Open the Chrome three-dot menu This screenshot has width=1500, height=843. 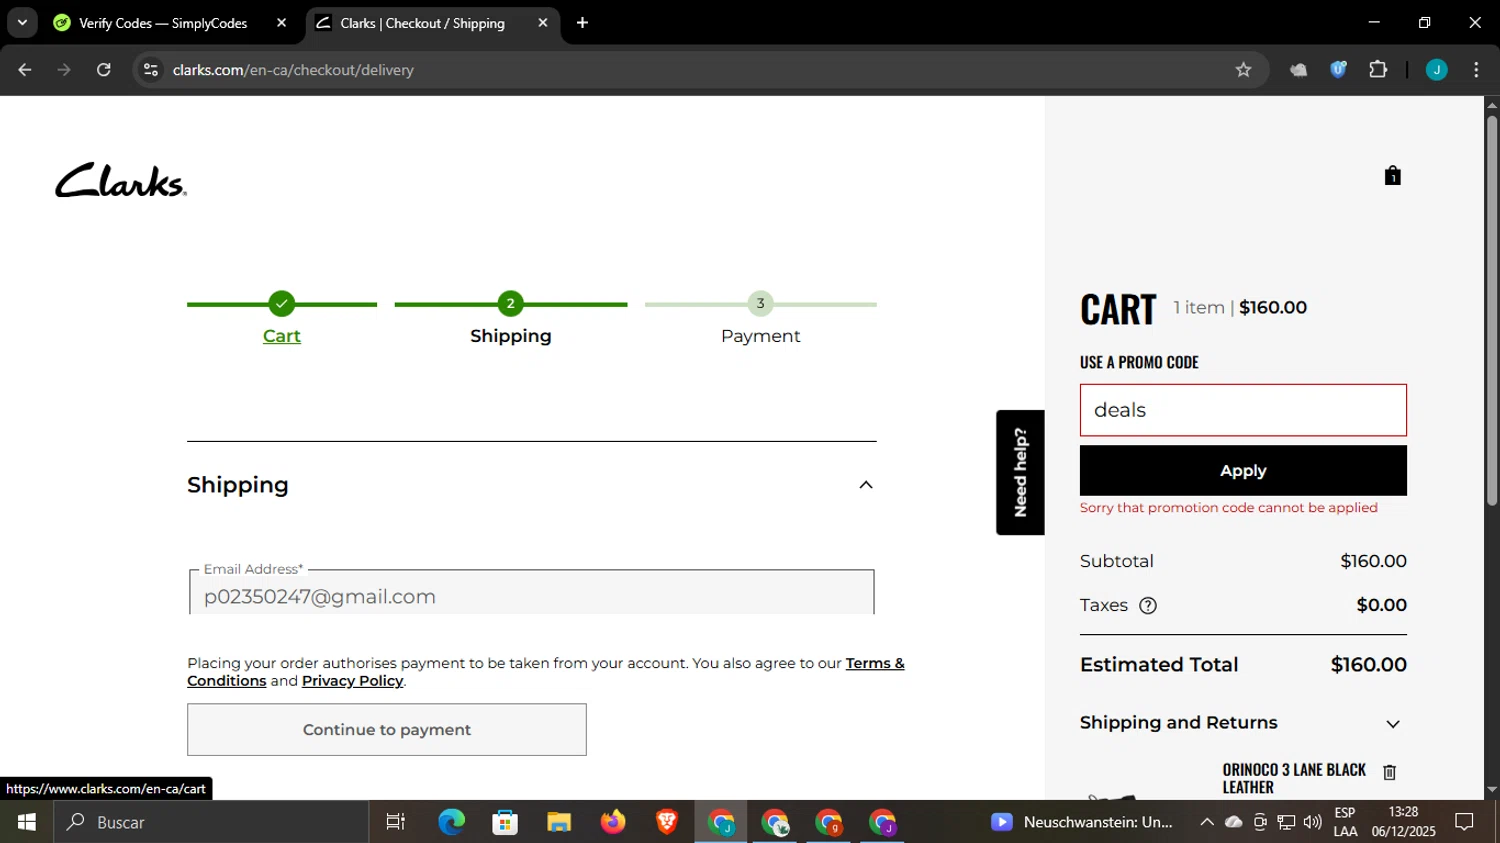tap(1476, 70)
